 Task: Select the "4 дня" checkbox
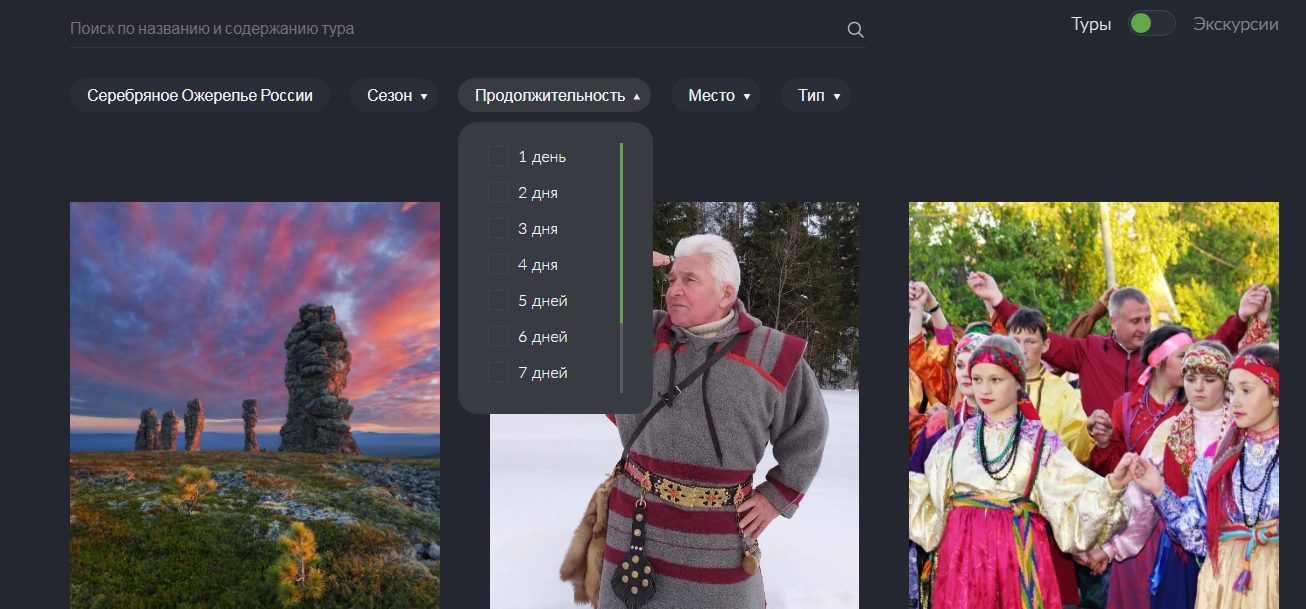[x=498, y=265]
